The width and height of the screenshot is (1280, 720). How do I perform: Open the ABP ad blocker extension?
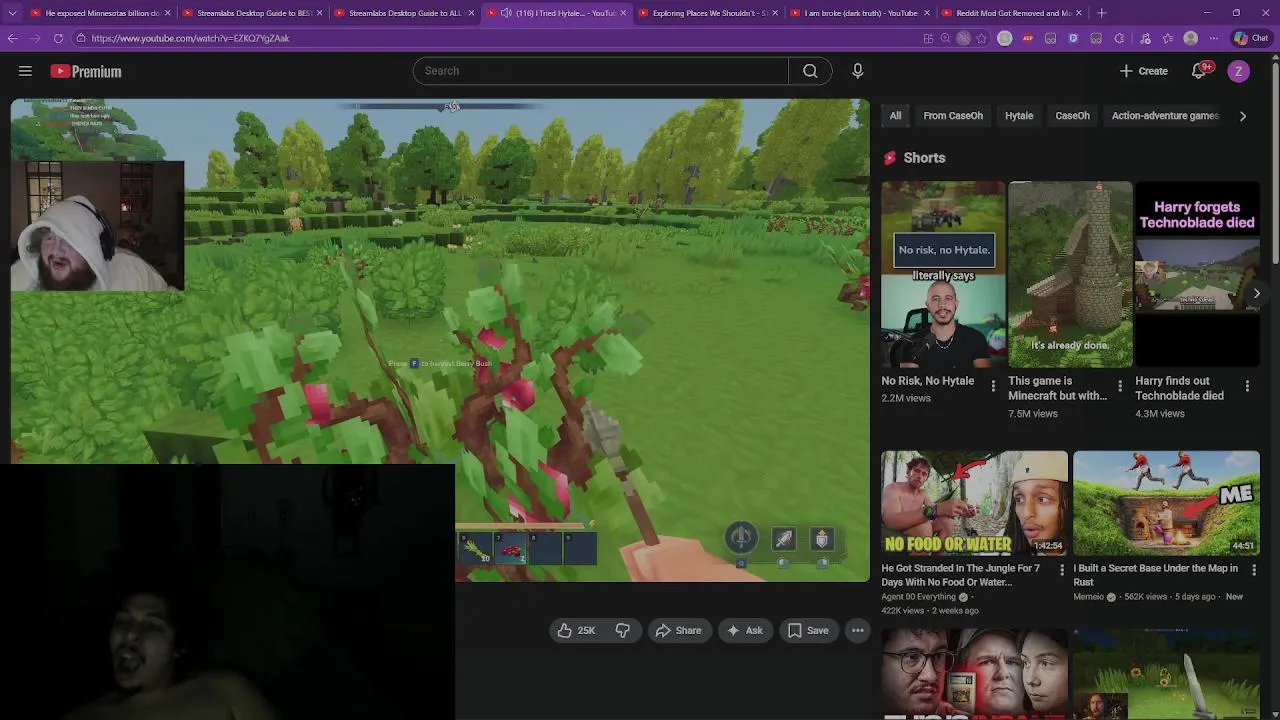(1027, 38)
